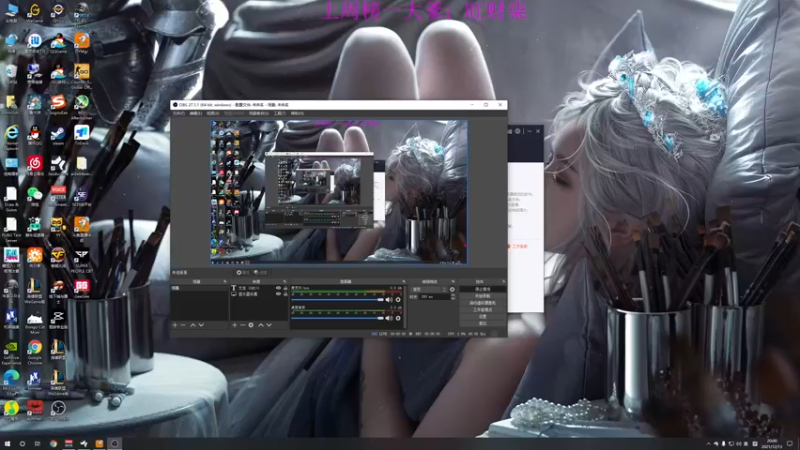The image size is (800, 450).
Task: Mute the Mic/Aux channel speaker icon
Action: (389, 299)
